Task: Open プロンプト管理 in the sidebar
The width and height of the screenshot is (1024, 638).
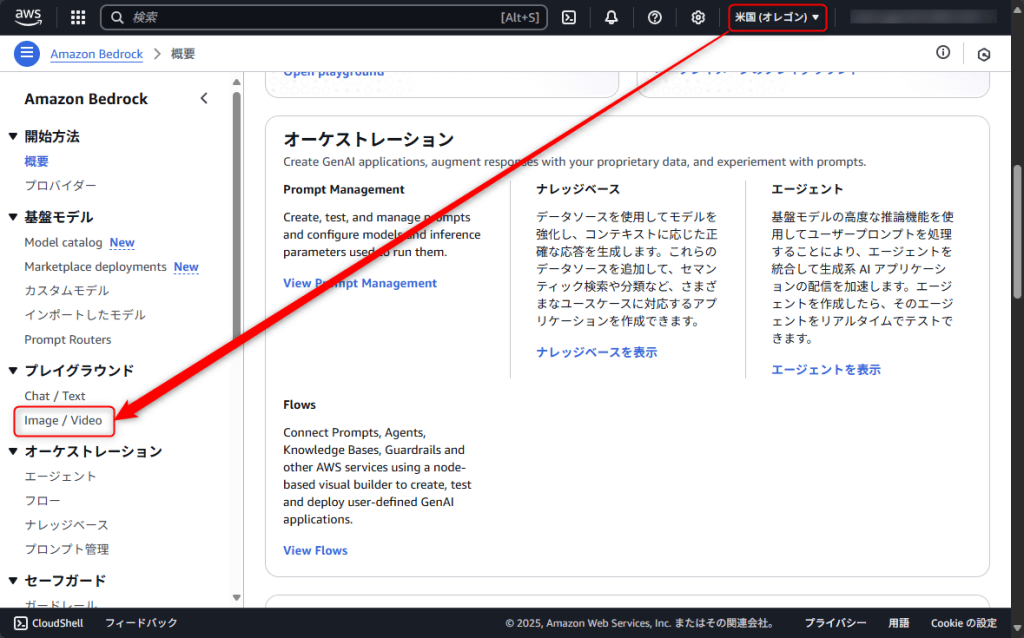Action: click(x=67, y=549)
